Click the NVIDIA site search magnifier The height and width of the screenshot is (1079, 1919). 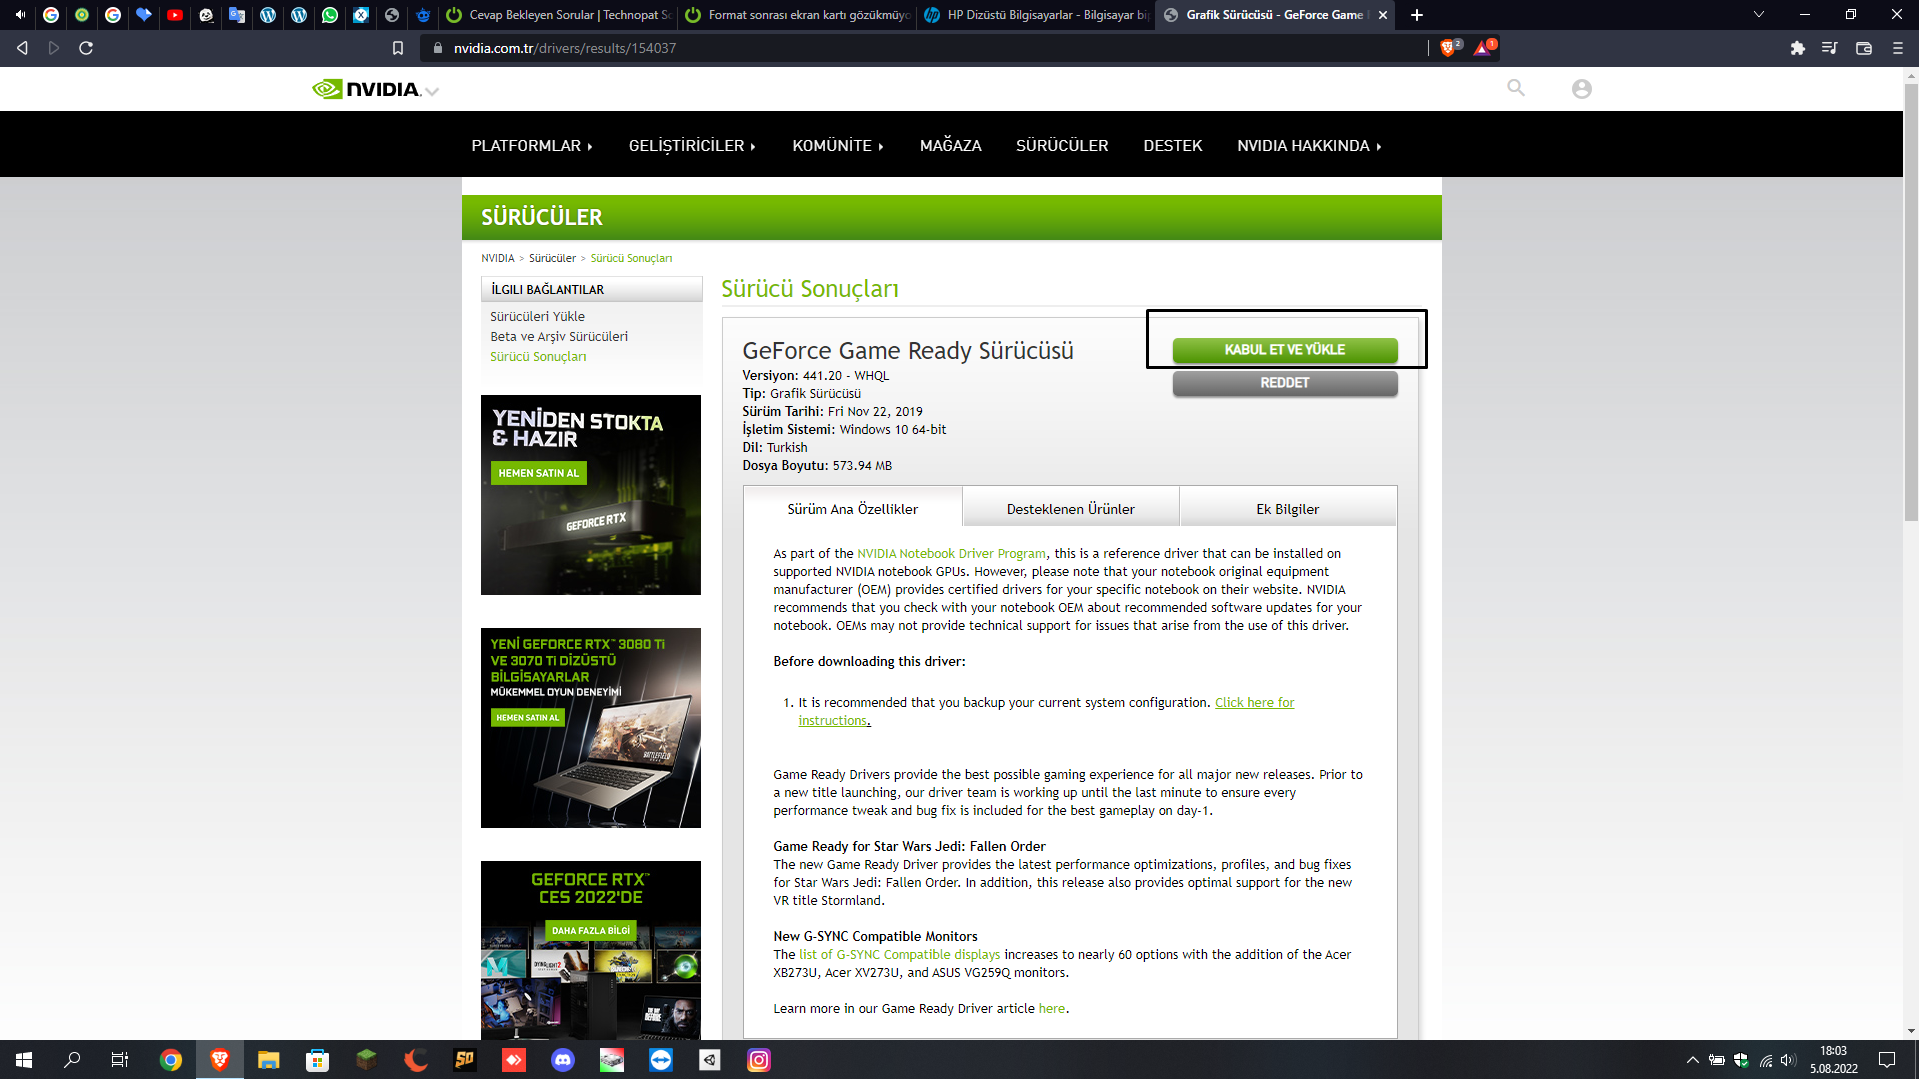tap(1516, 88)
